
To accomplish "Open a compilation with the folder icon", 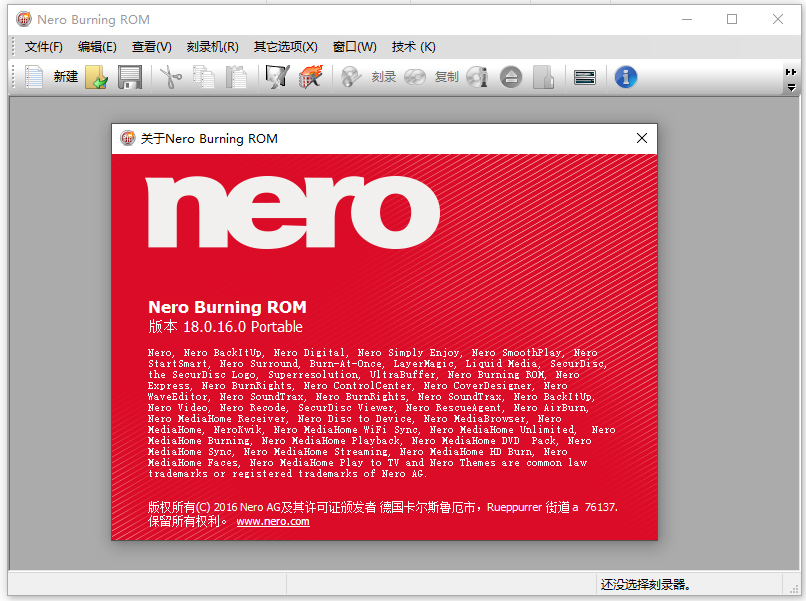I will (x=97, y=77).
